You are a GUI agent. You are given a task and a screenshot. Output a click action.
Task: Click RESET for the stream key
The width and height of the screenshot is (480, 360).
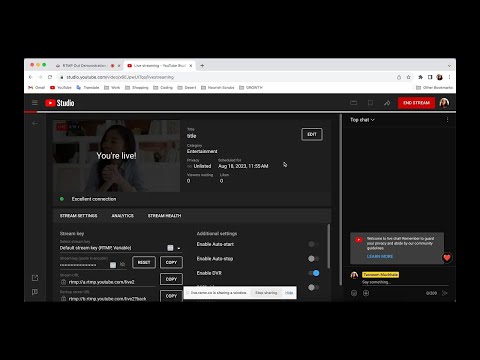[x=144, y=262]
